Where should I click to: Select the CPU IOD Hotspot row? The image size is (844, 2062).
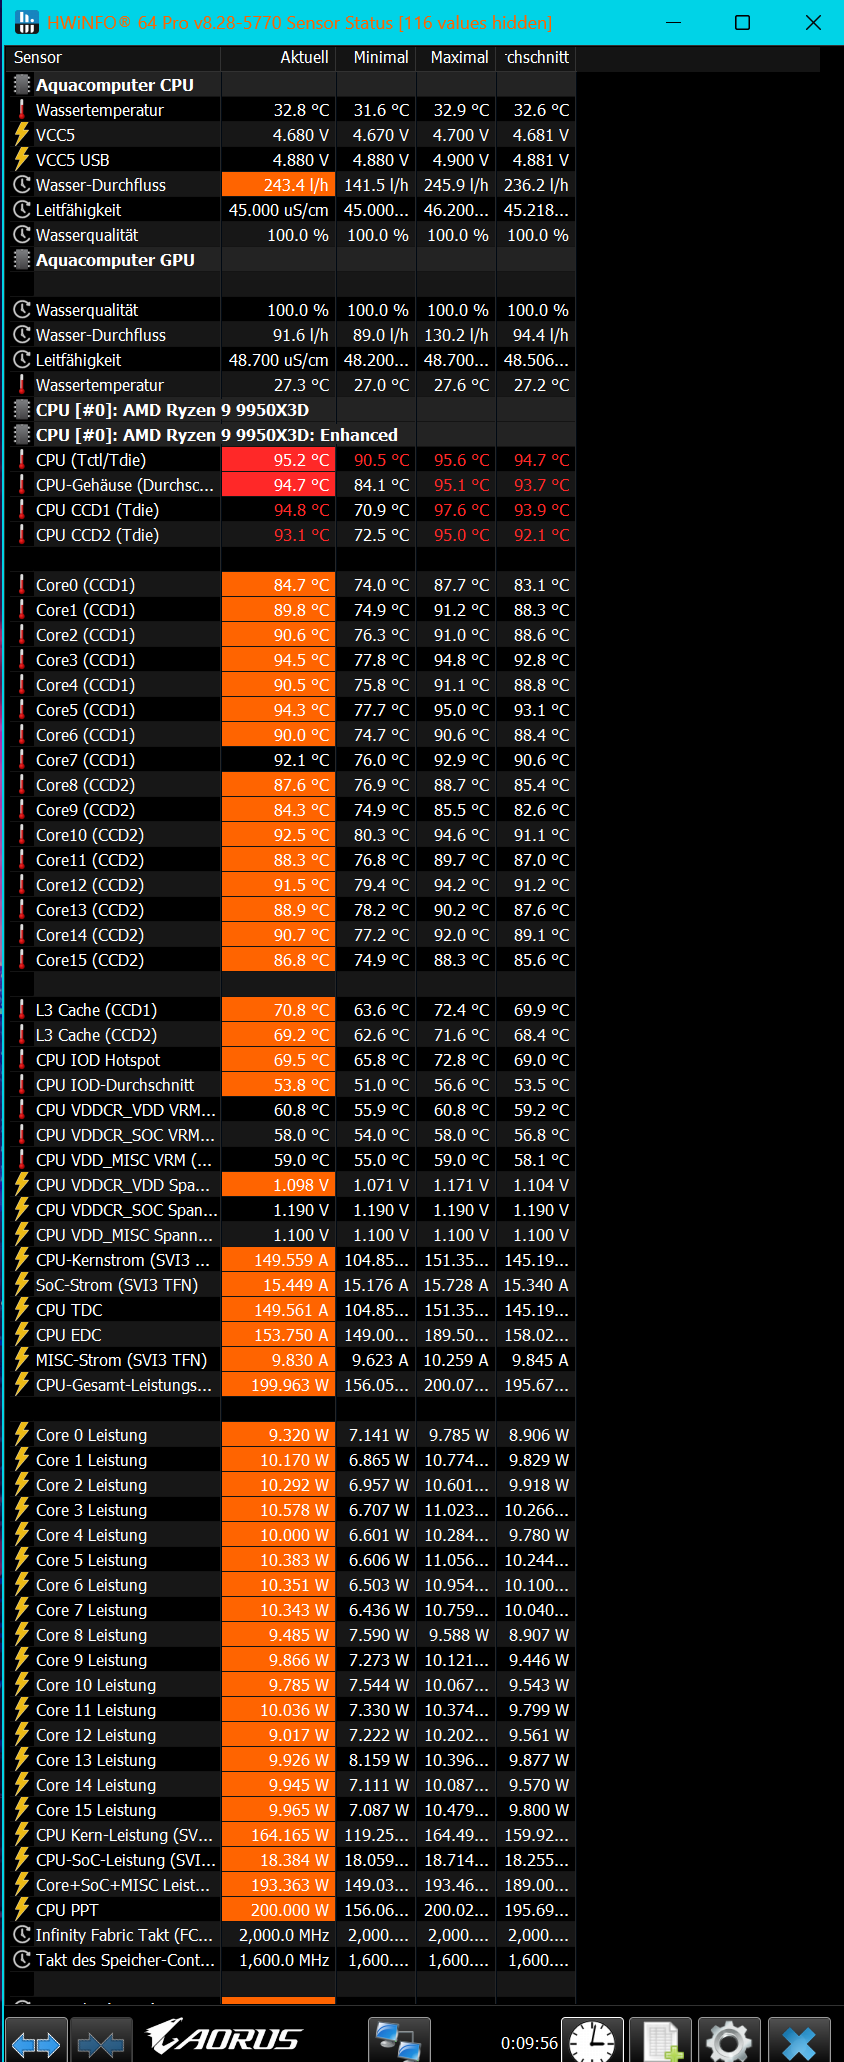(x=291, y=1060)
